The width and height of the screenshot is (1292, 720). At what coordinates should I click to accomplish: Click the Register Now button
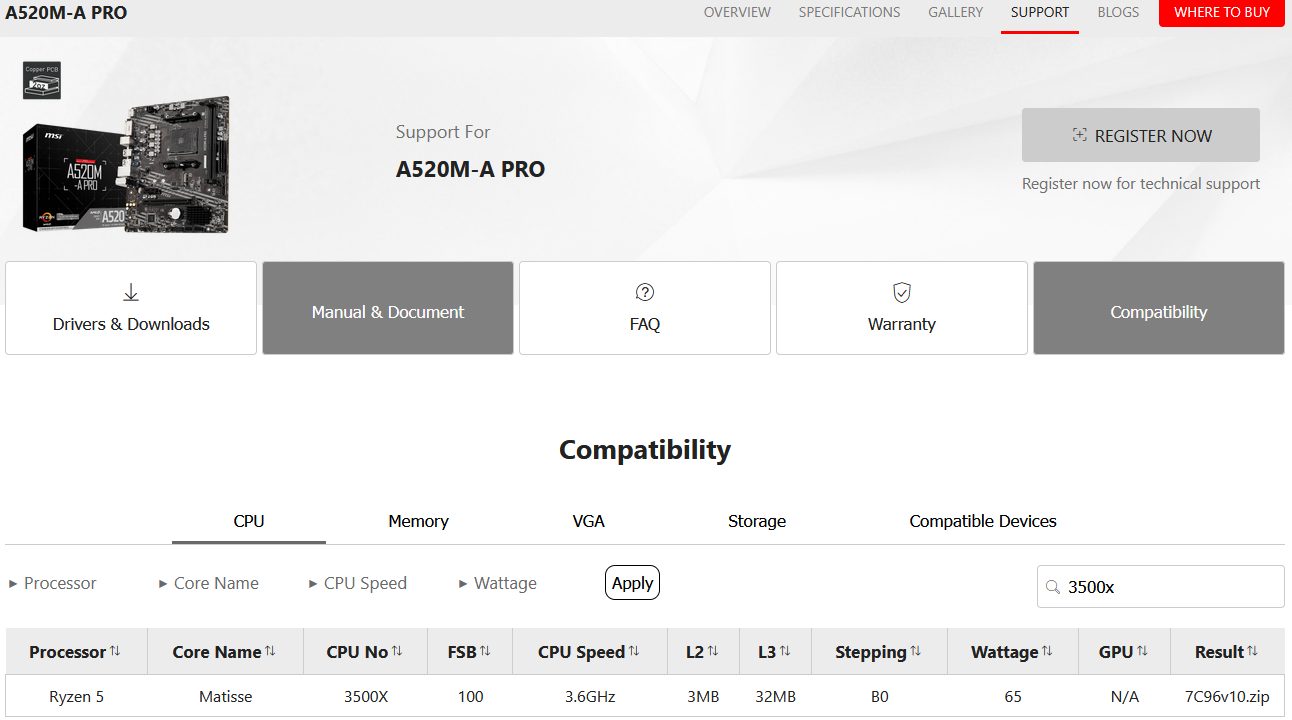pyautogui.click(x=1141, y=135)
